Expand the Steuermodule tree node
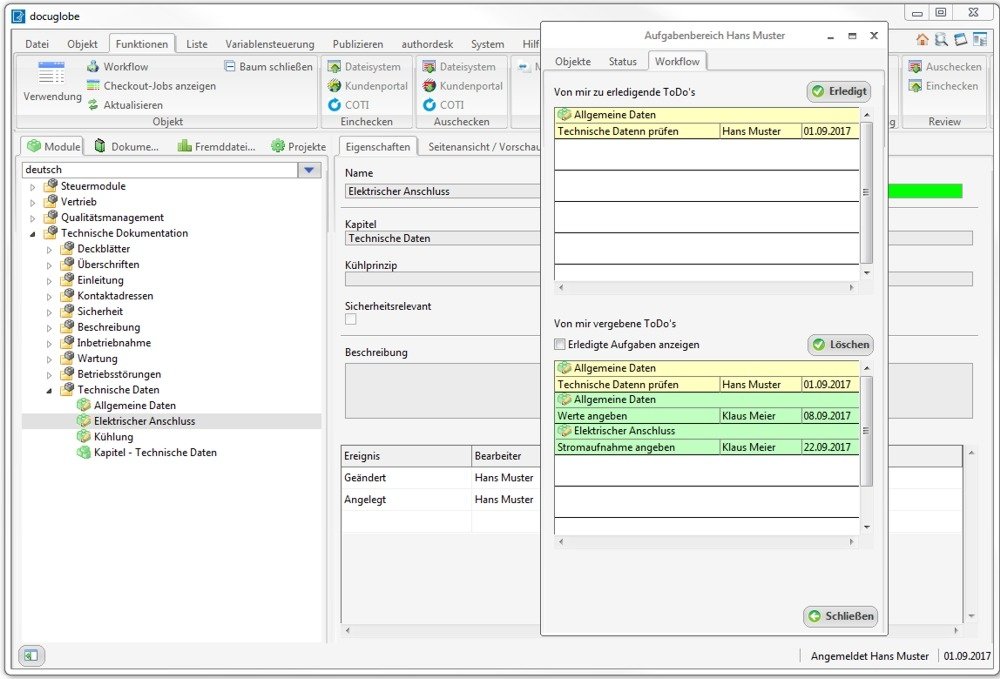 32,187
